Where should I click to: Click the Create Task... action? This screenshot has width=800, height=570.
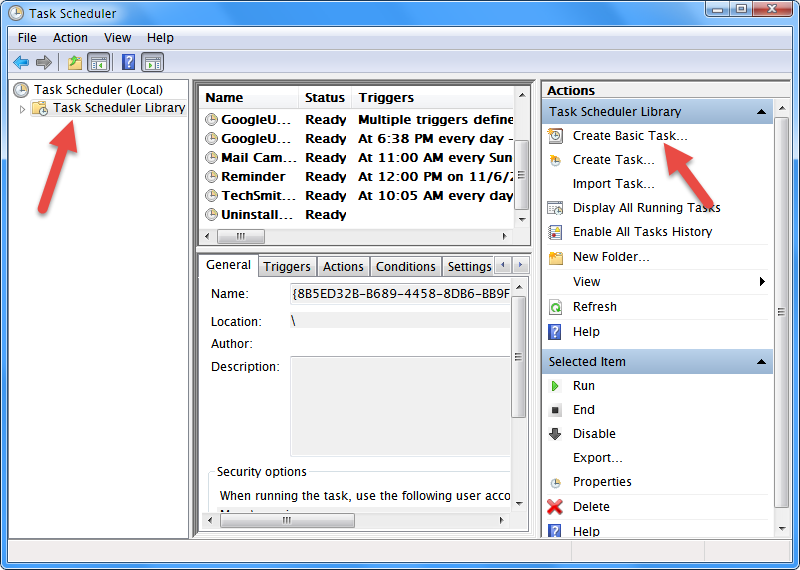click(613, 160)
